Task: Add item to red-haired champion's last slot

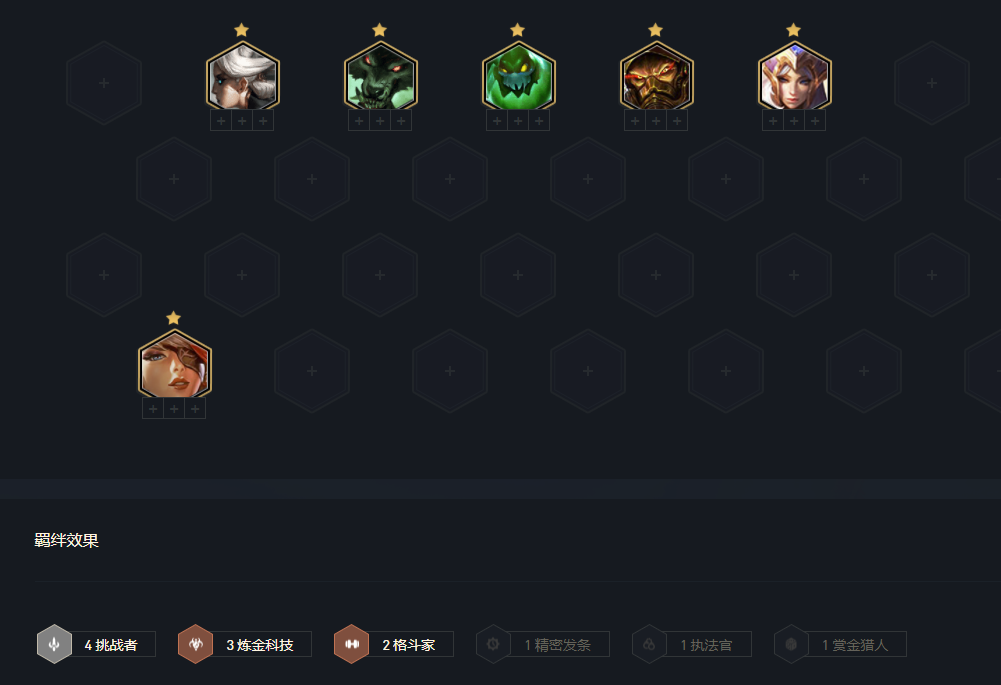Action: click(x=195, y=409)
